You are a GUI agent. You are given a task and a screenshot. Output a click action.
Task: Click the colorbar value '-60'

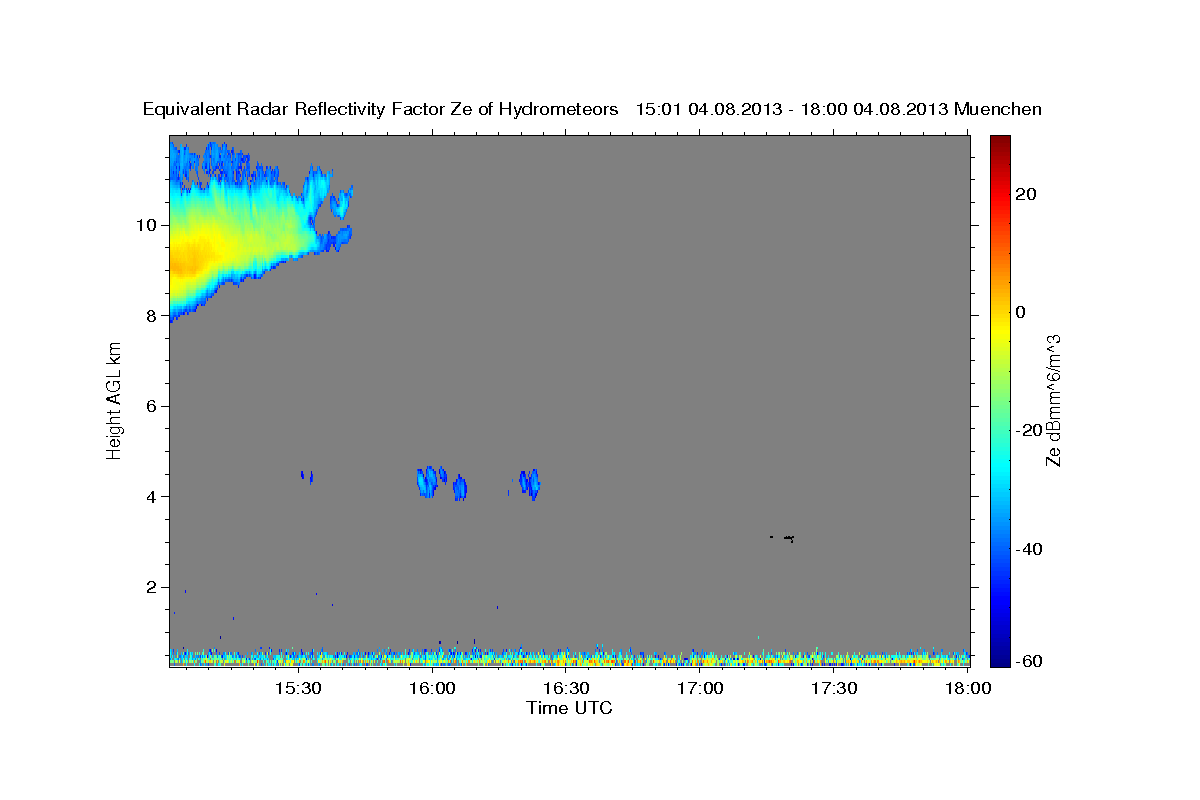tap(1031, 661)
